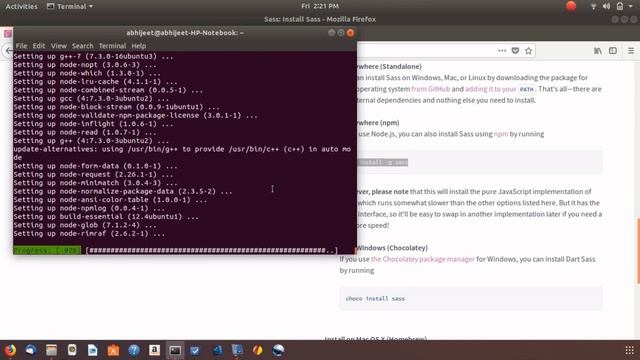Open the terminal Help menu
This screenshot has height=360, width=640.
pyautogui.click(x=138, y=46)
